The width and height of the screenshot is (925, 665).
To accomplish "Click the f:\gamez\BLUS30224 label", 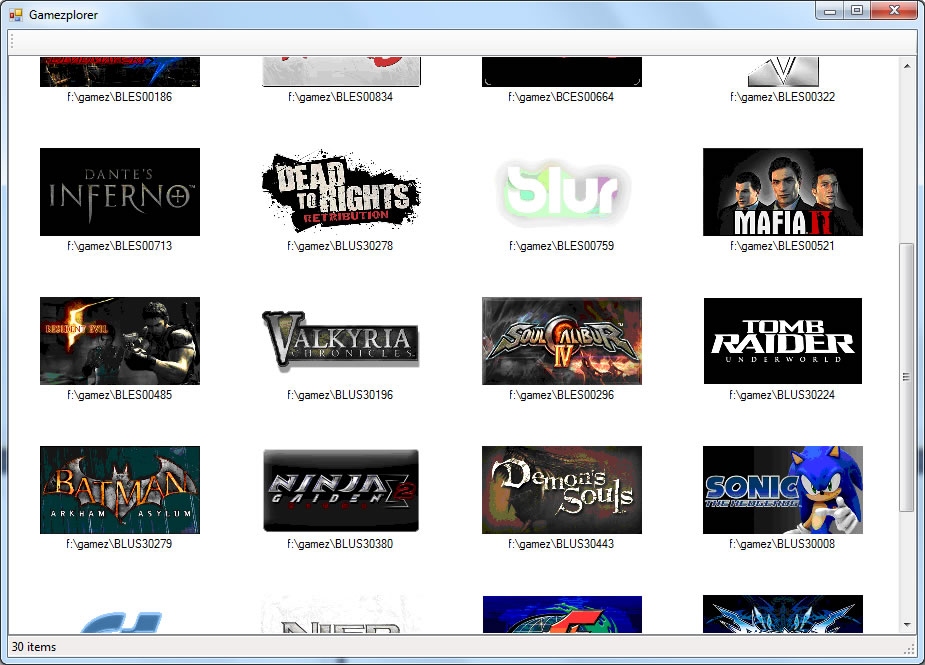I will pyautogui.click(x=782, y=395).
